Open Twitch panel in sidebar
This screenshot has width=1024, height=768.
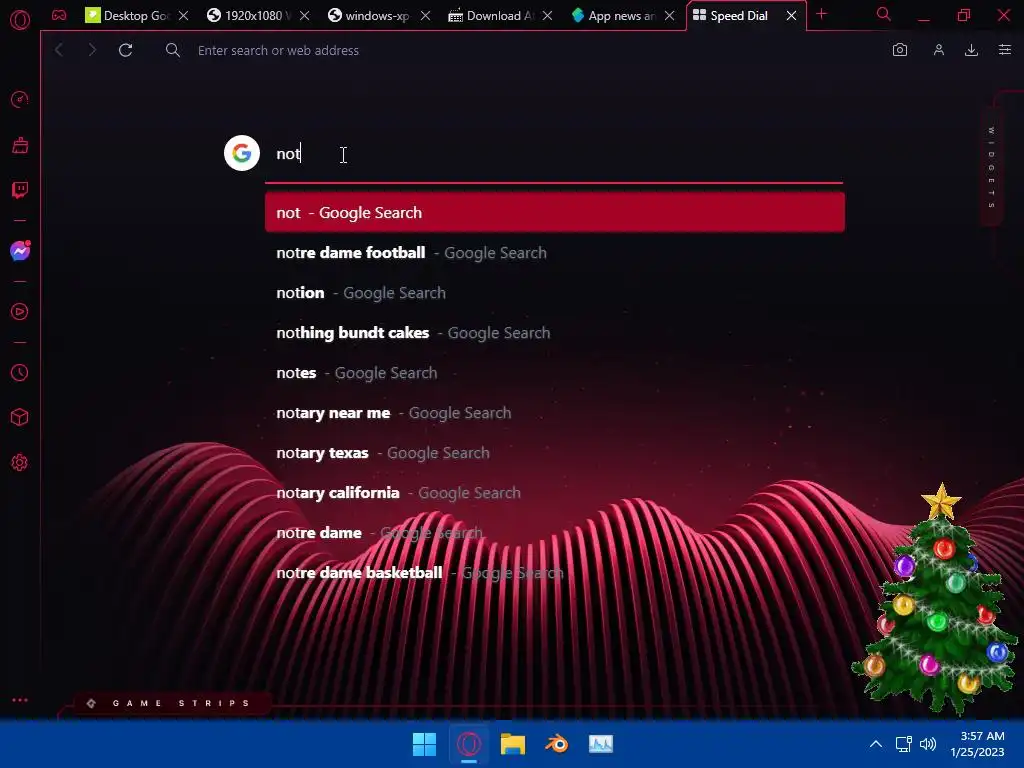click(x=20, y=190)
